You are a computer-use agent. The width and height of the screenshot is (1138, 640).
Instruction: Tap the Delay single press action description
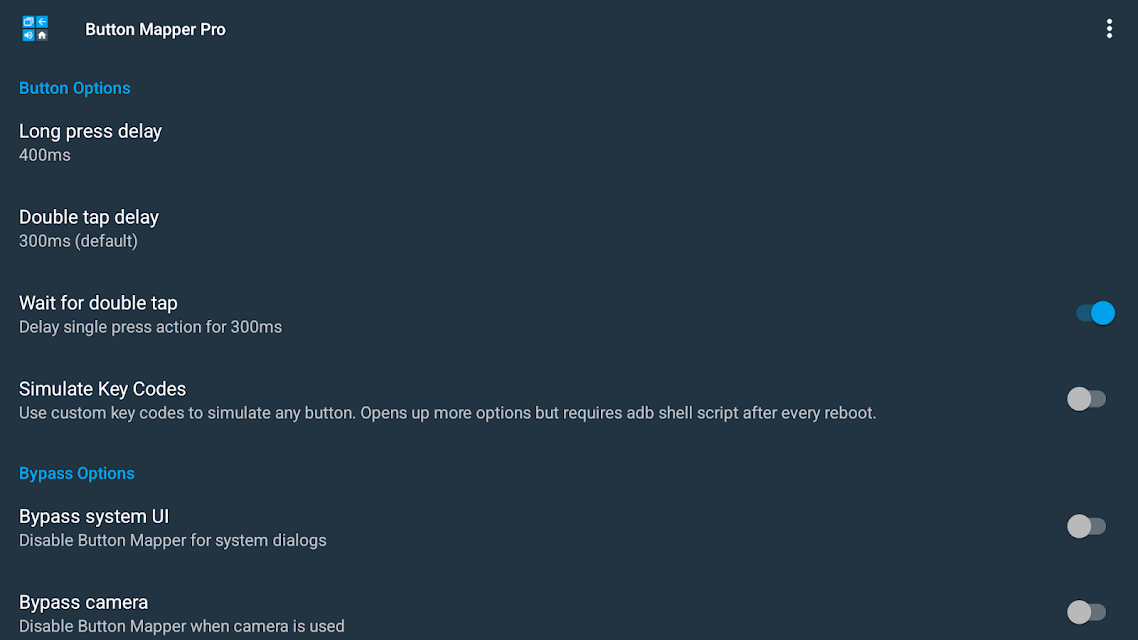tap(150, 327)
